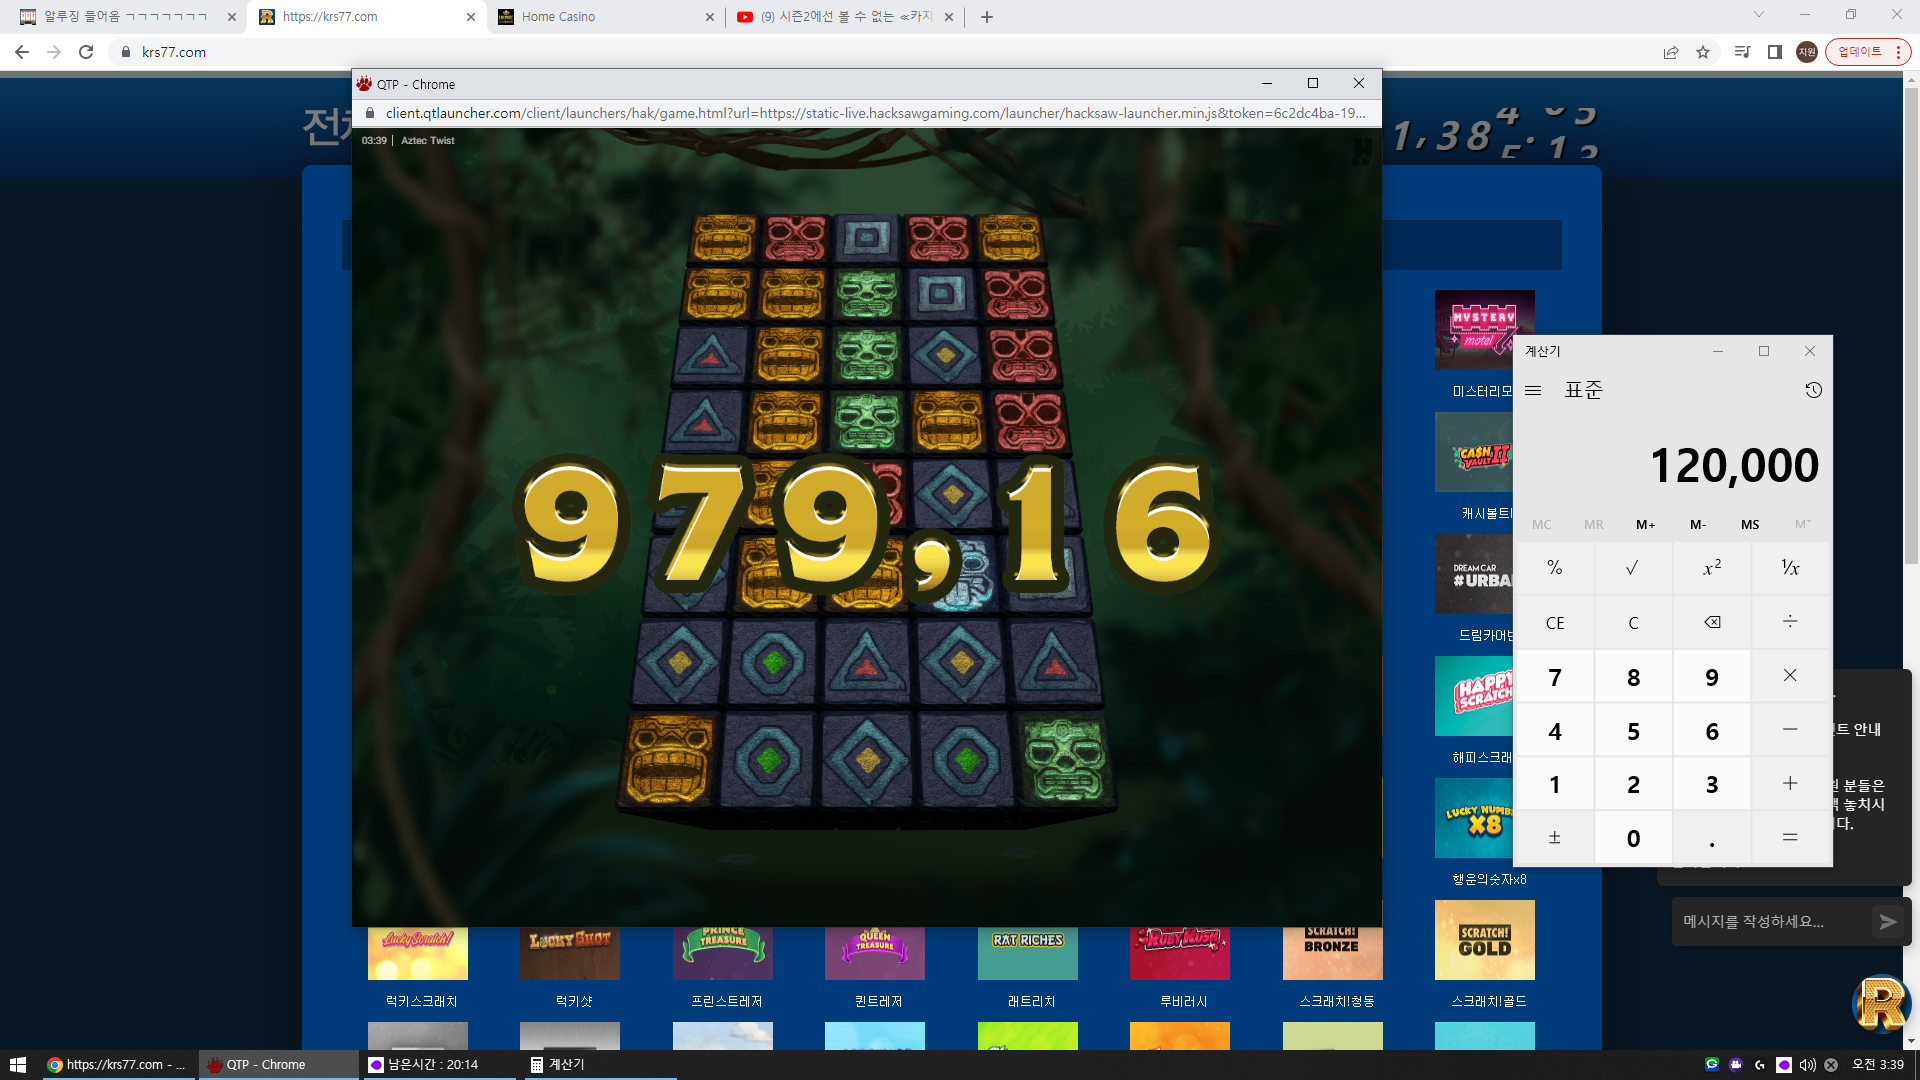Viewport: 1920px width, 1080px height.
Task: Open the share page icon in address bar
Action: click(1671, 52)
